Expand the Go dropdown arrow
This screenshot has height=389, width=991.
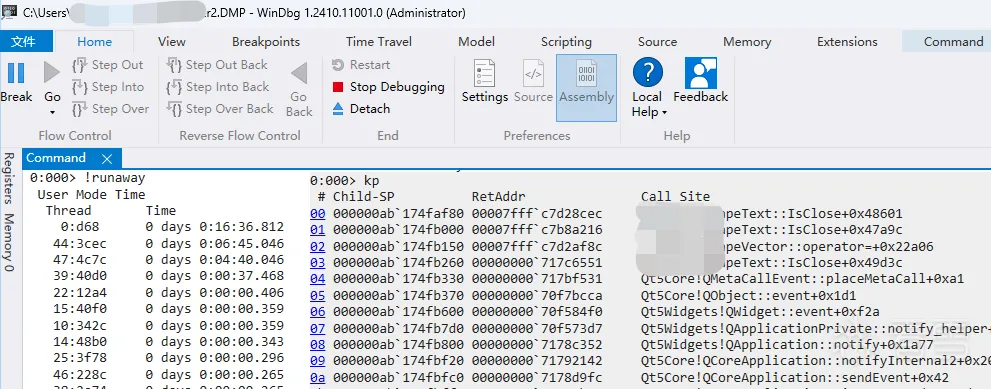pos(52,113)
